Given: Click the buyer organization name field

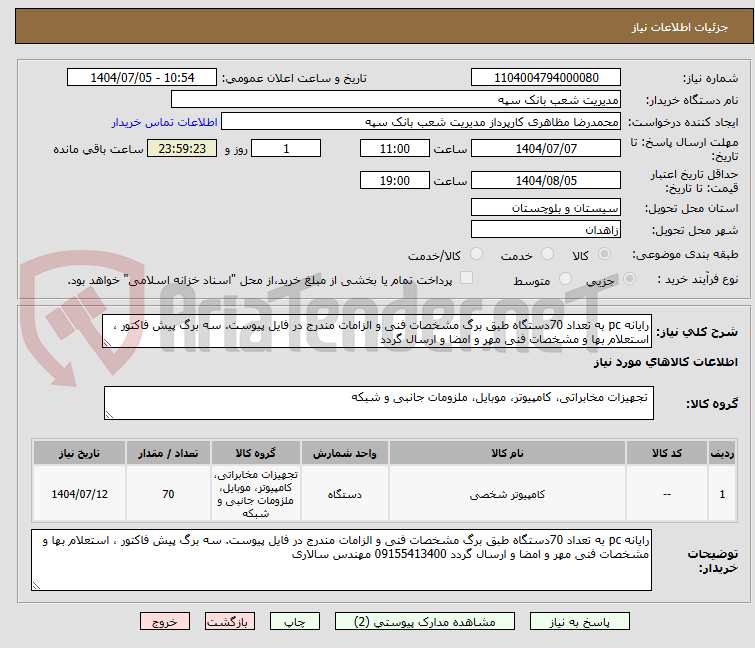Looking at the screenshot, I should (396, 100).
